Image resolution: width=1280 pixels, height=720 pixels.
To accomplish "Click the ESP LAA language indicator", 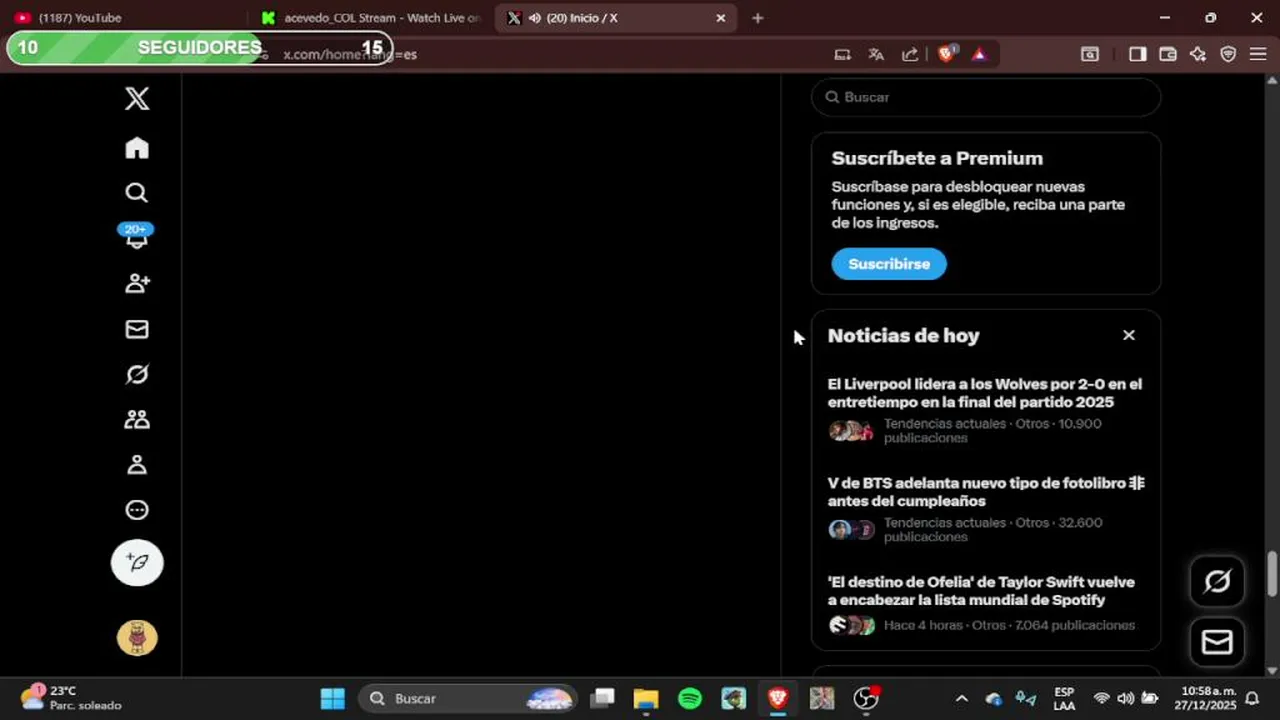I will 1064,698.
